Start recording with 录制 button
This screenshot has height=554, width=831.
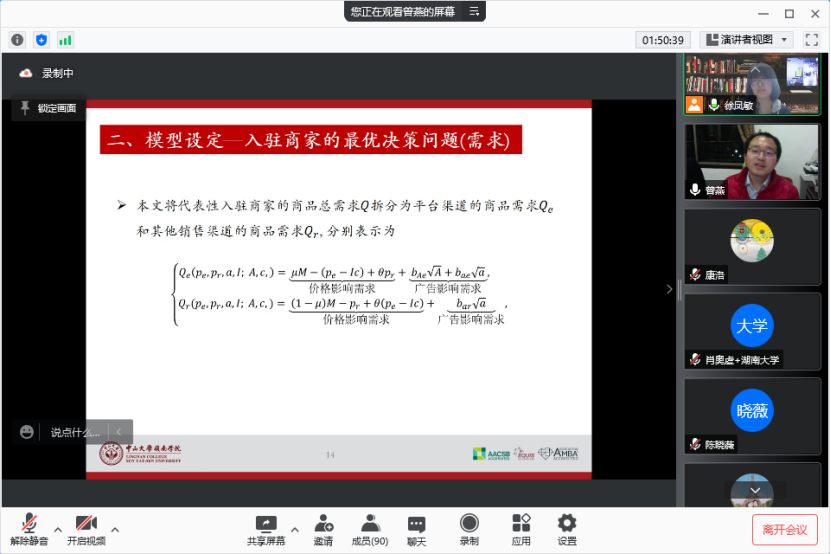click(469, 530)
